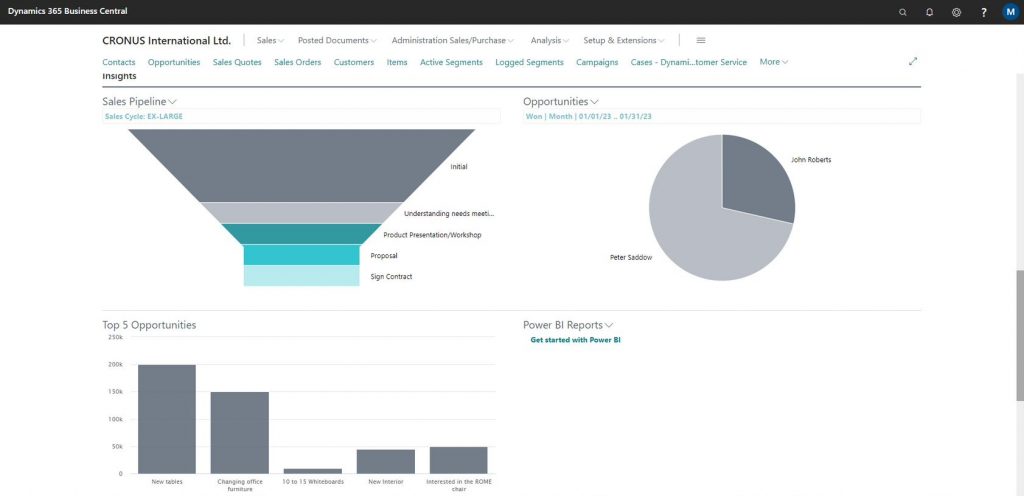Go to Contacts
This screenshot has height=496, width=1024.
(119, 62)
